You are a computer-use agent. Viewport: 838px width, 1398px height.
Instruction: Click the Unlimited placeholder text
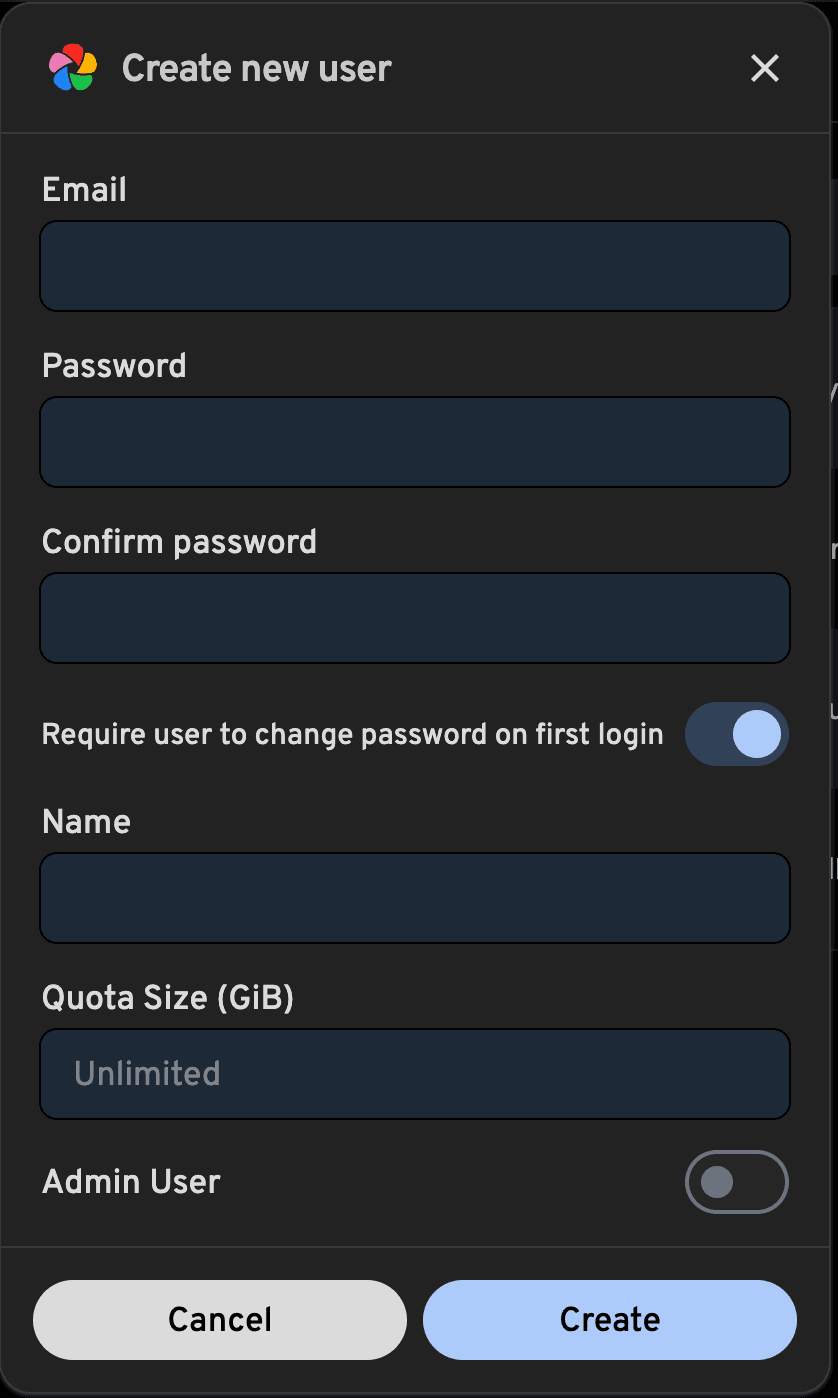point(146,1073)
